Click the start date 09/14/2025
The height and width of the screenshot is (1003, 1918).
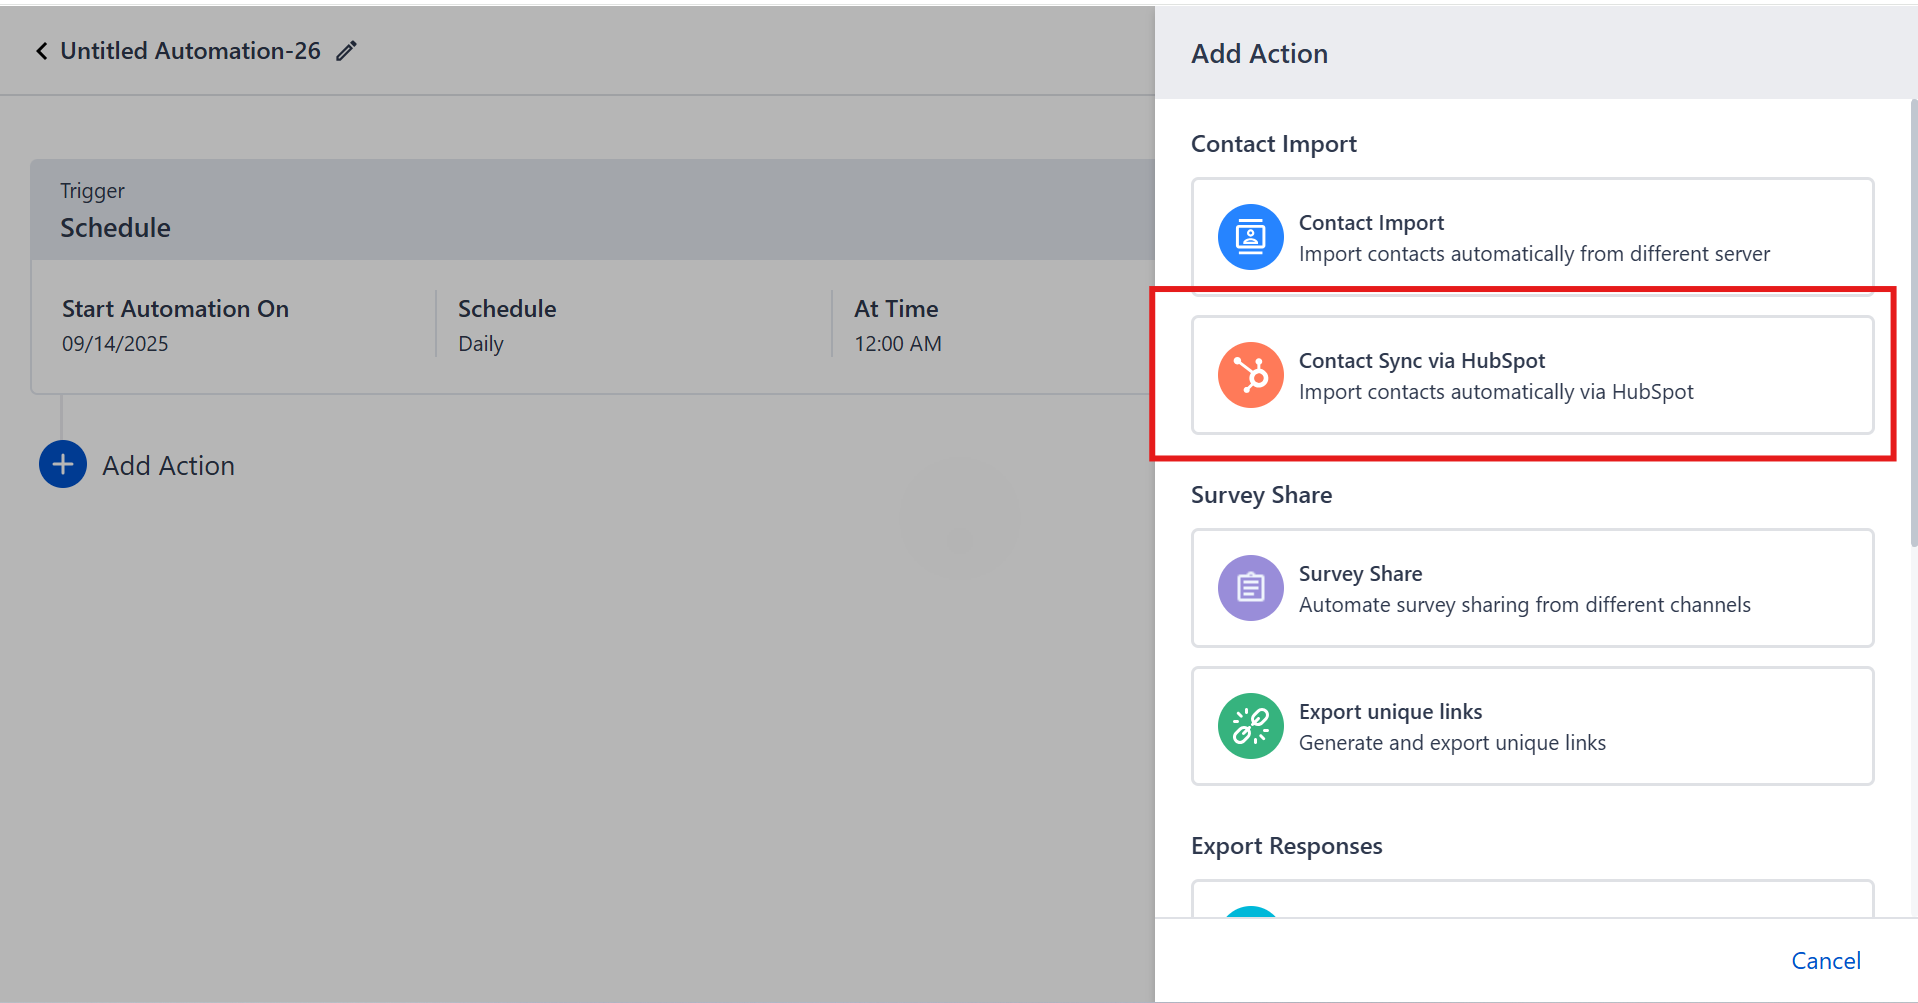coord(115,344)
